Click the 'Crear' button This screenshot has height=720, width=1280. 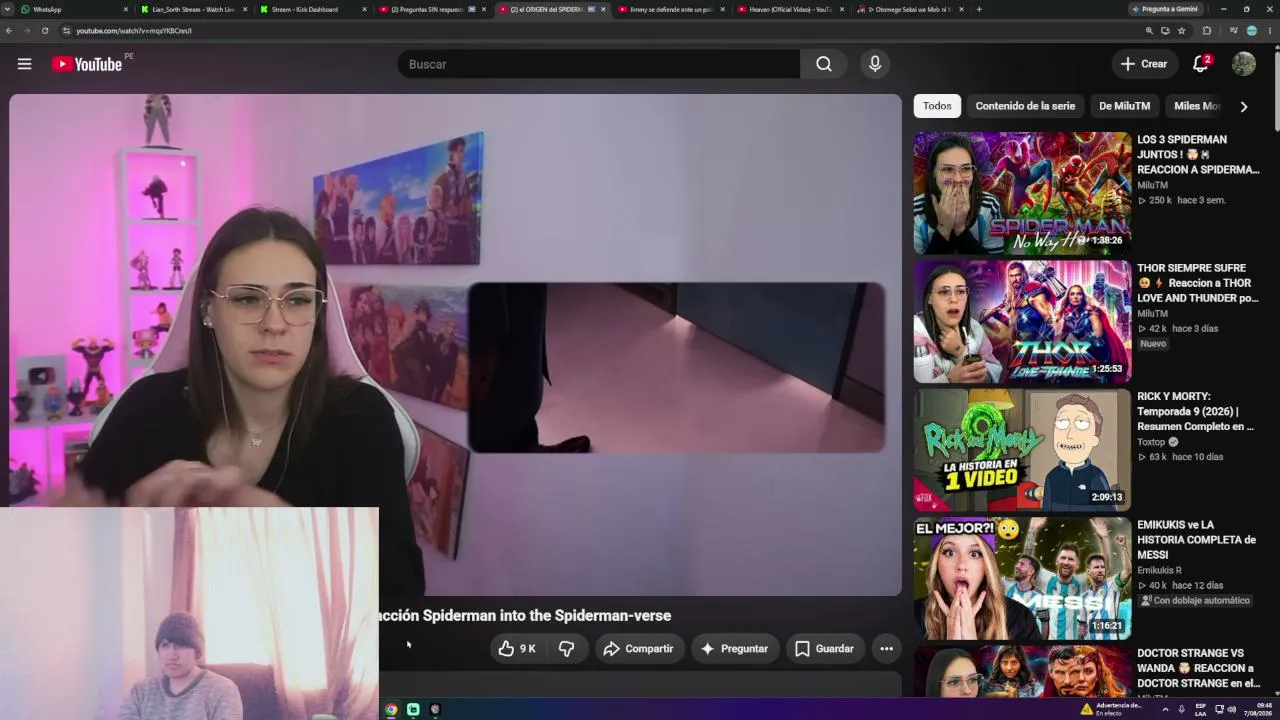click(x=1144, y=64)
